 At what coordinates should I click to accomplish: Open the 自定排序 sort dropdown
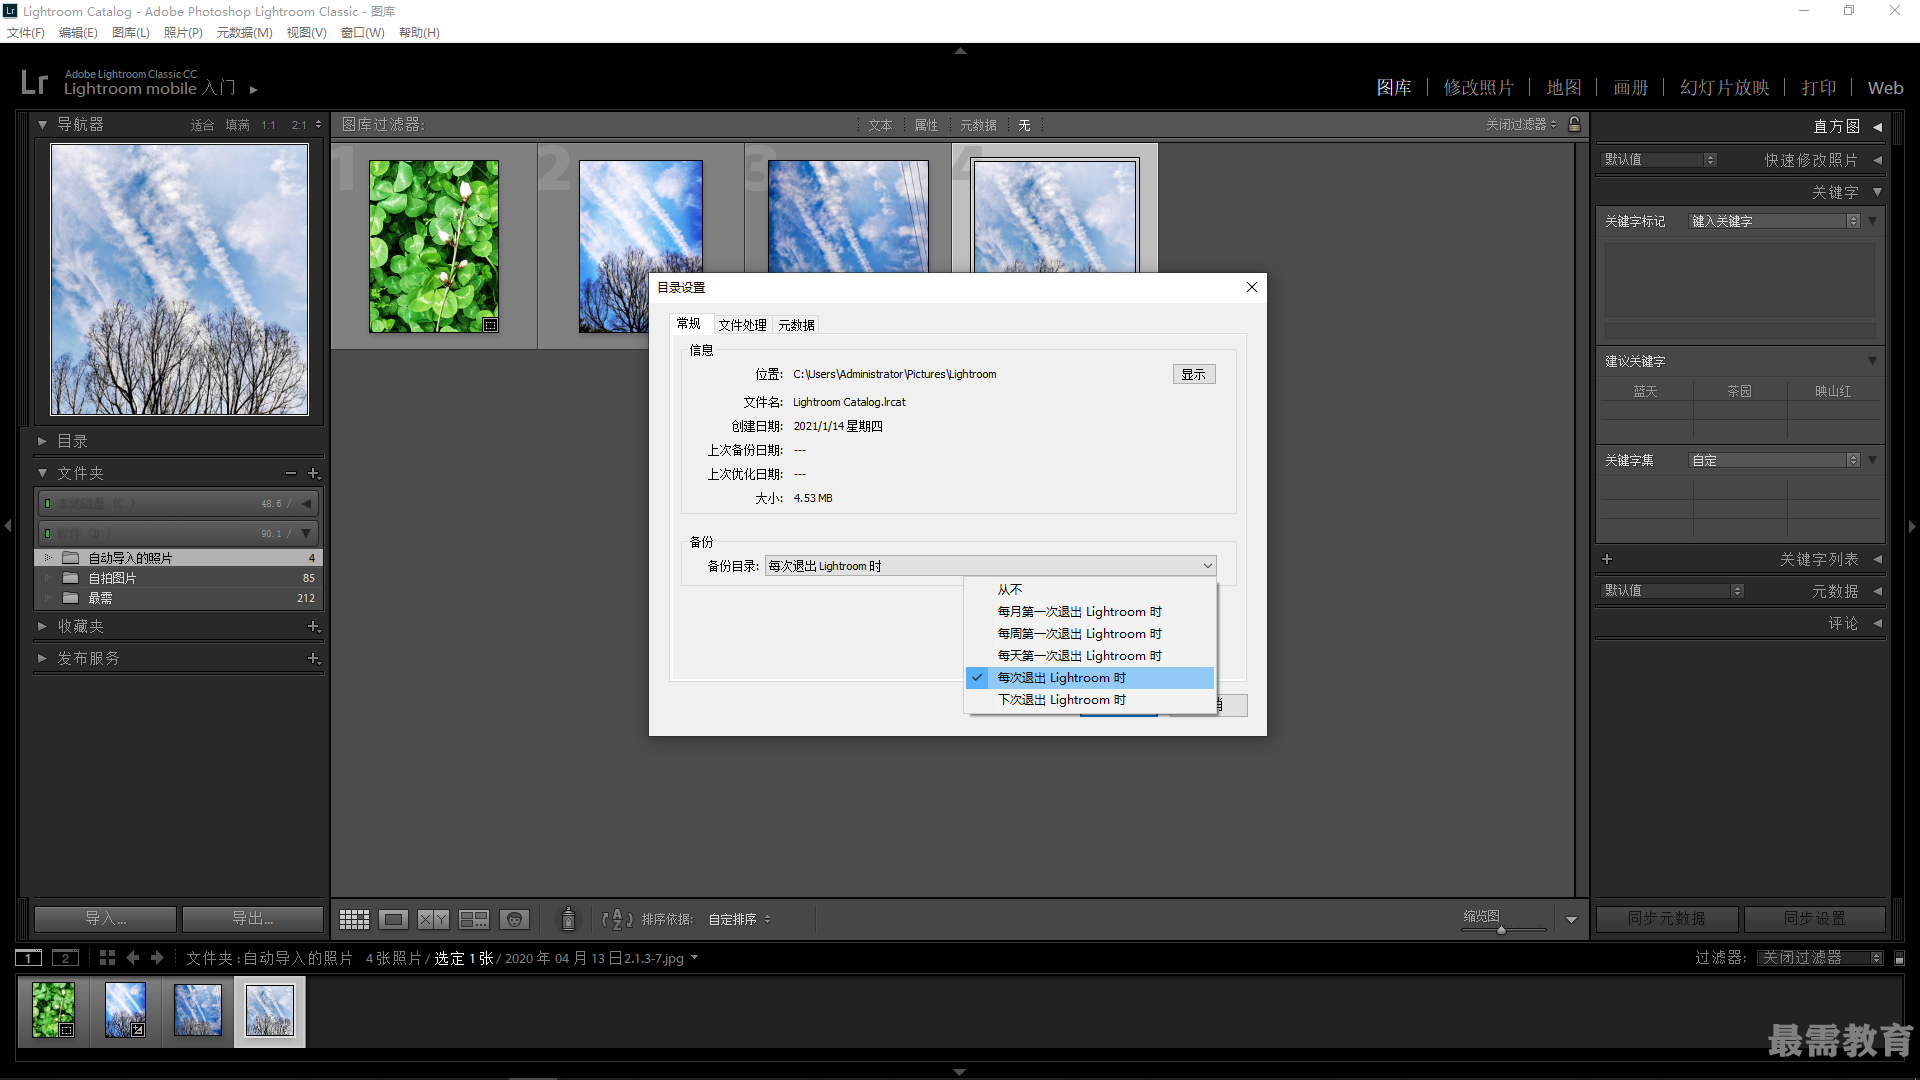739,919
